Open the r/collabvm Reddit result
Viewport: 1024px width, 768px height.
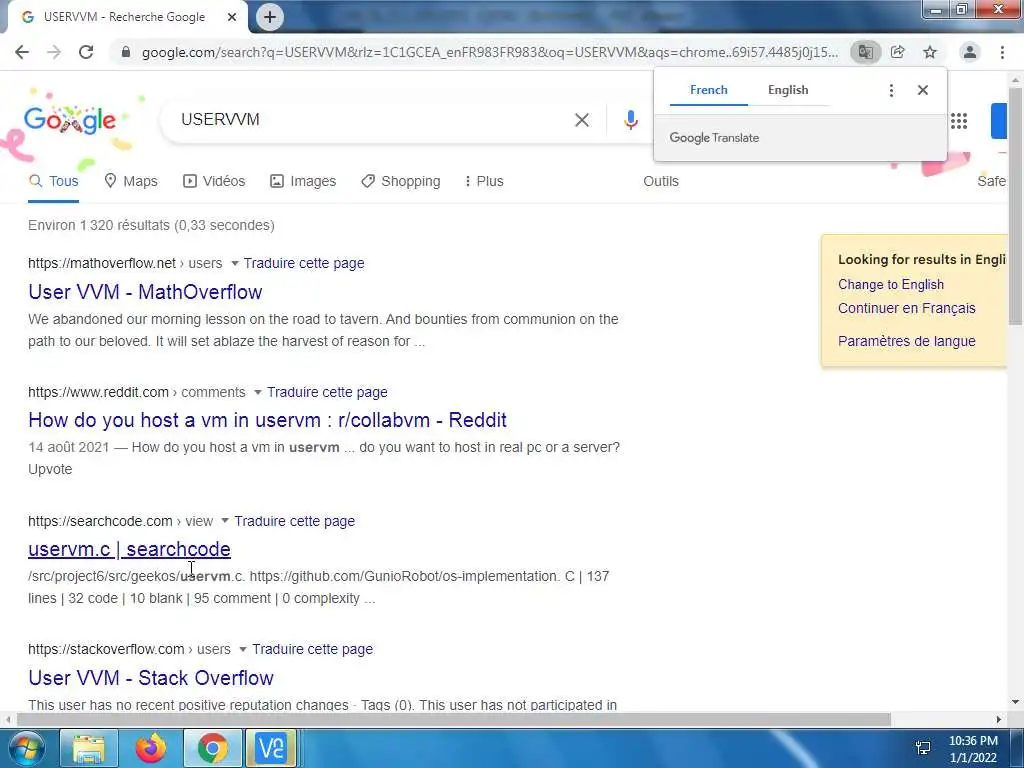tap(267, 420)
